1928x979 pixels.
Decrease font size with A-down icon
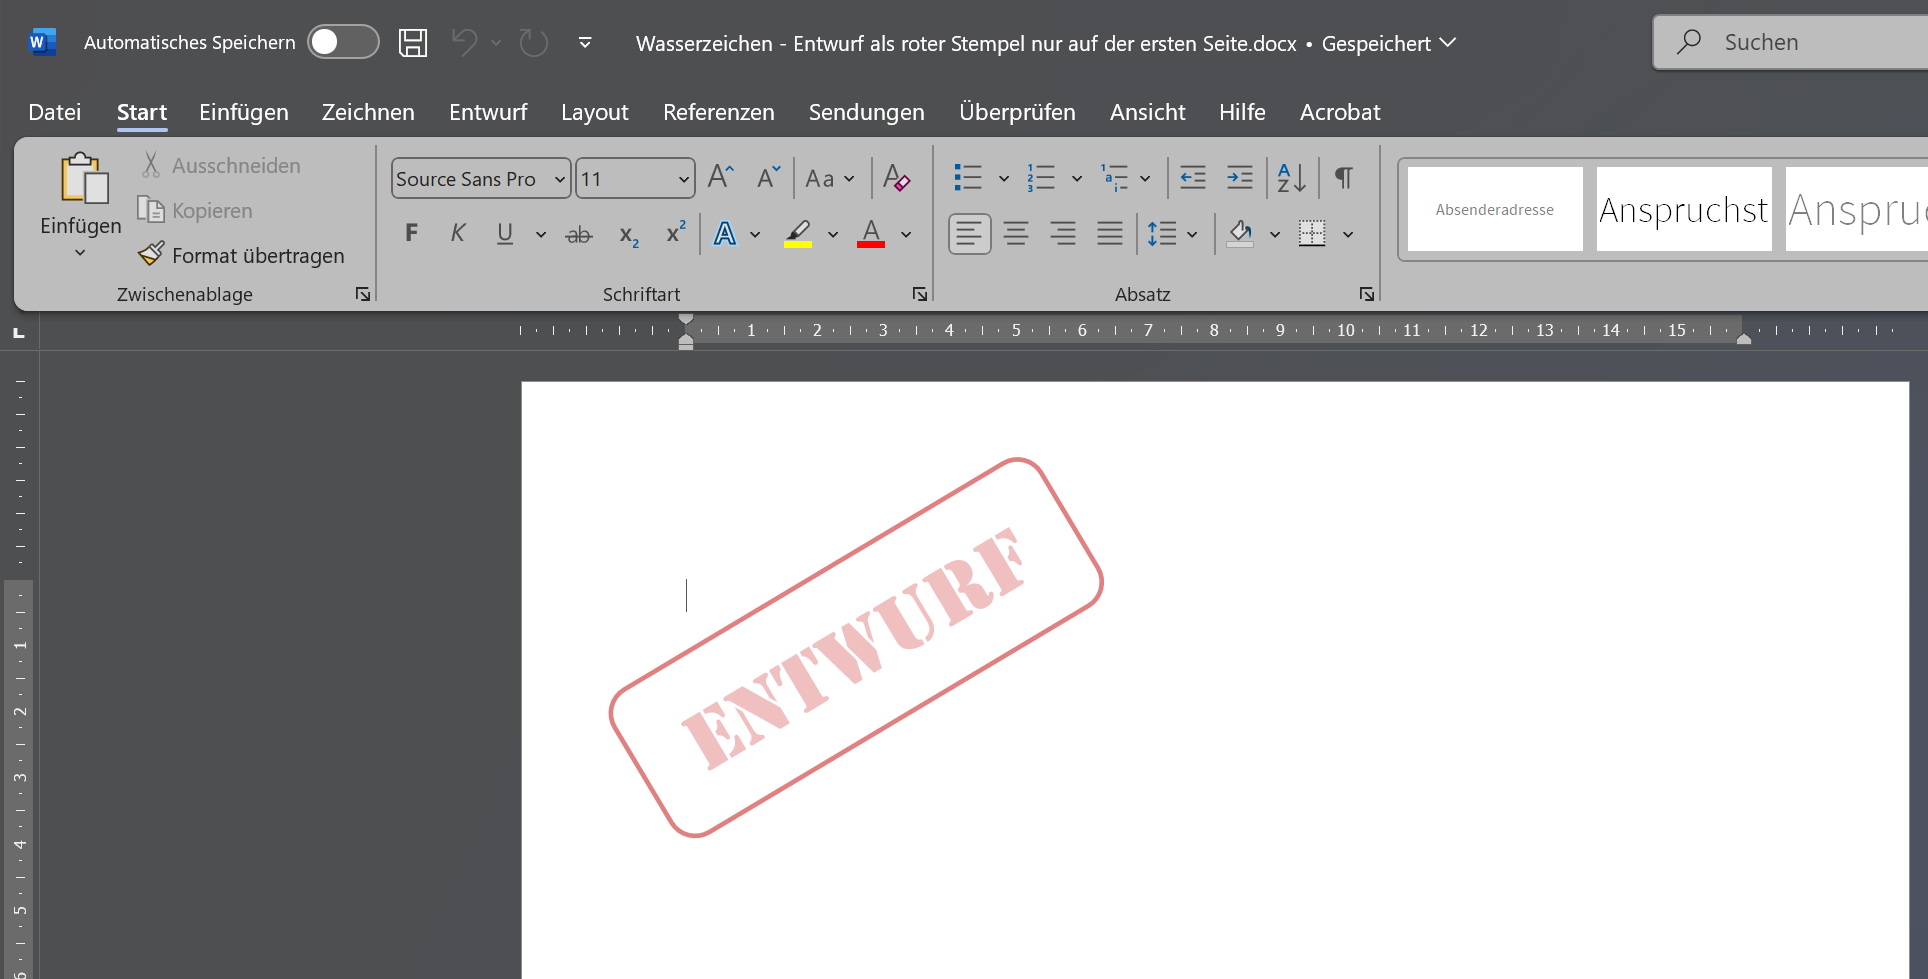coord(768,178)
